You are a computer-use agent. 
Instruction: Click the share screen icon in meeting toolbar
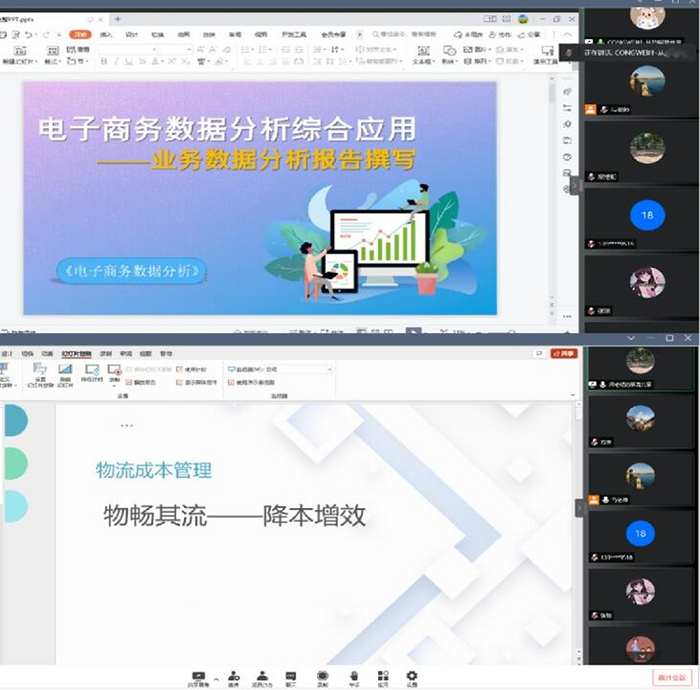pos(198,676)
